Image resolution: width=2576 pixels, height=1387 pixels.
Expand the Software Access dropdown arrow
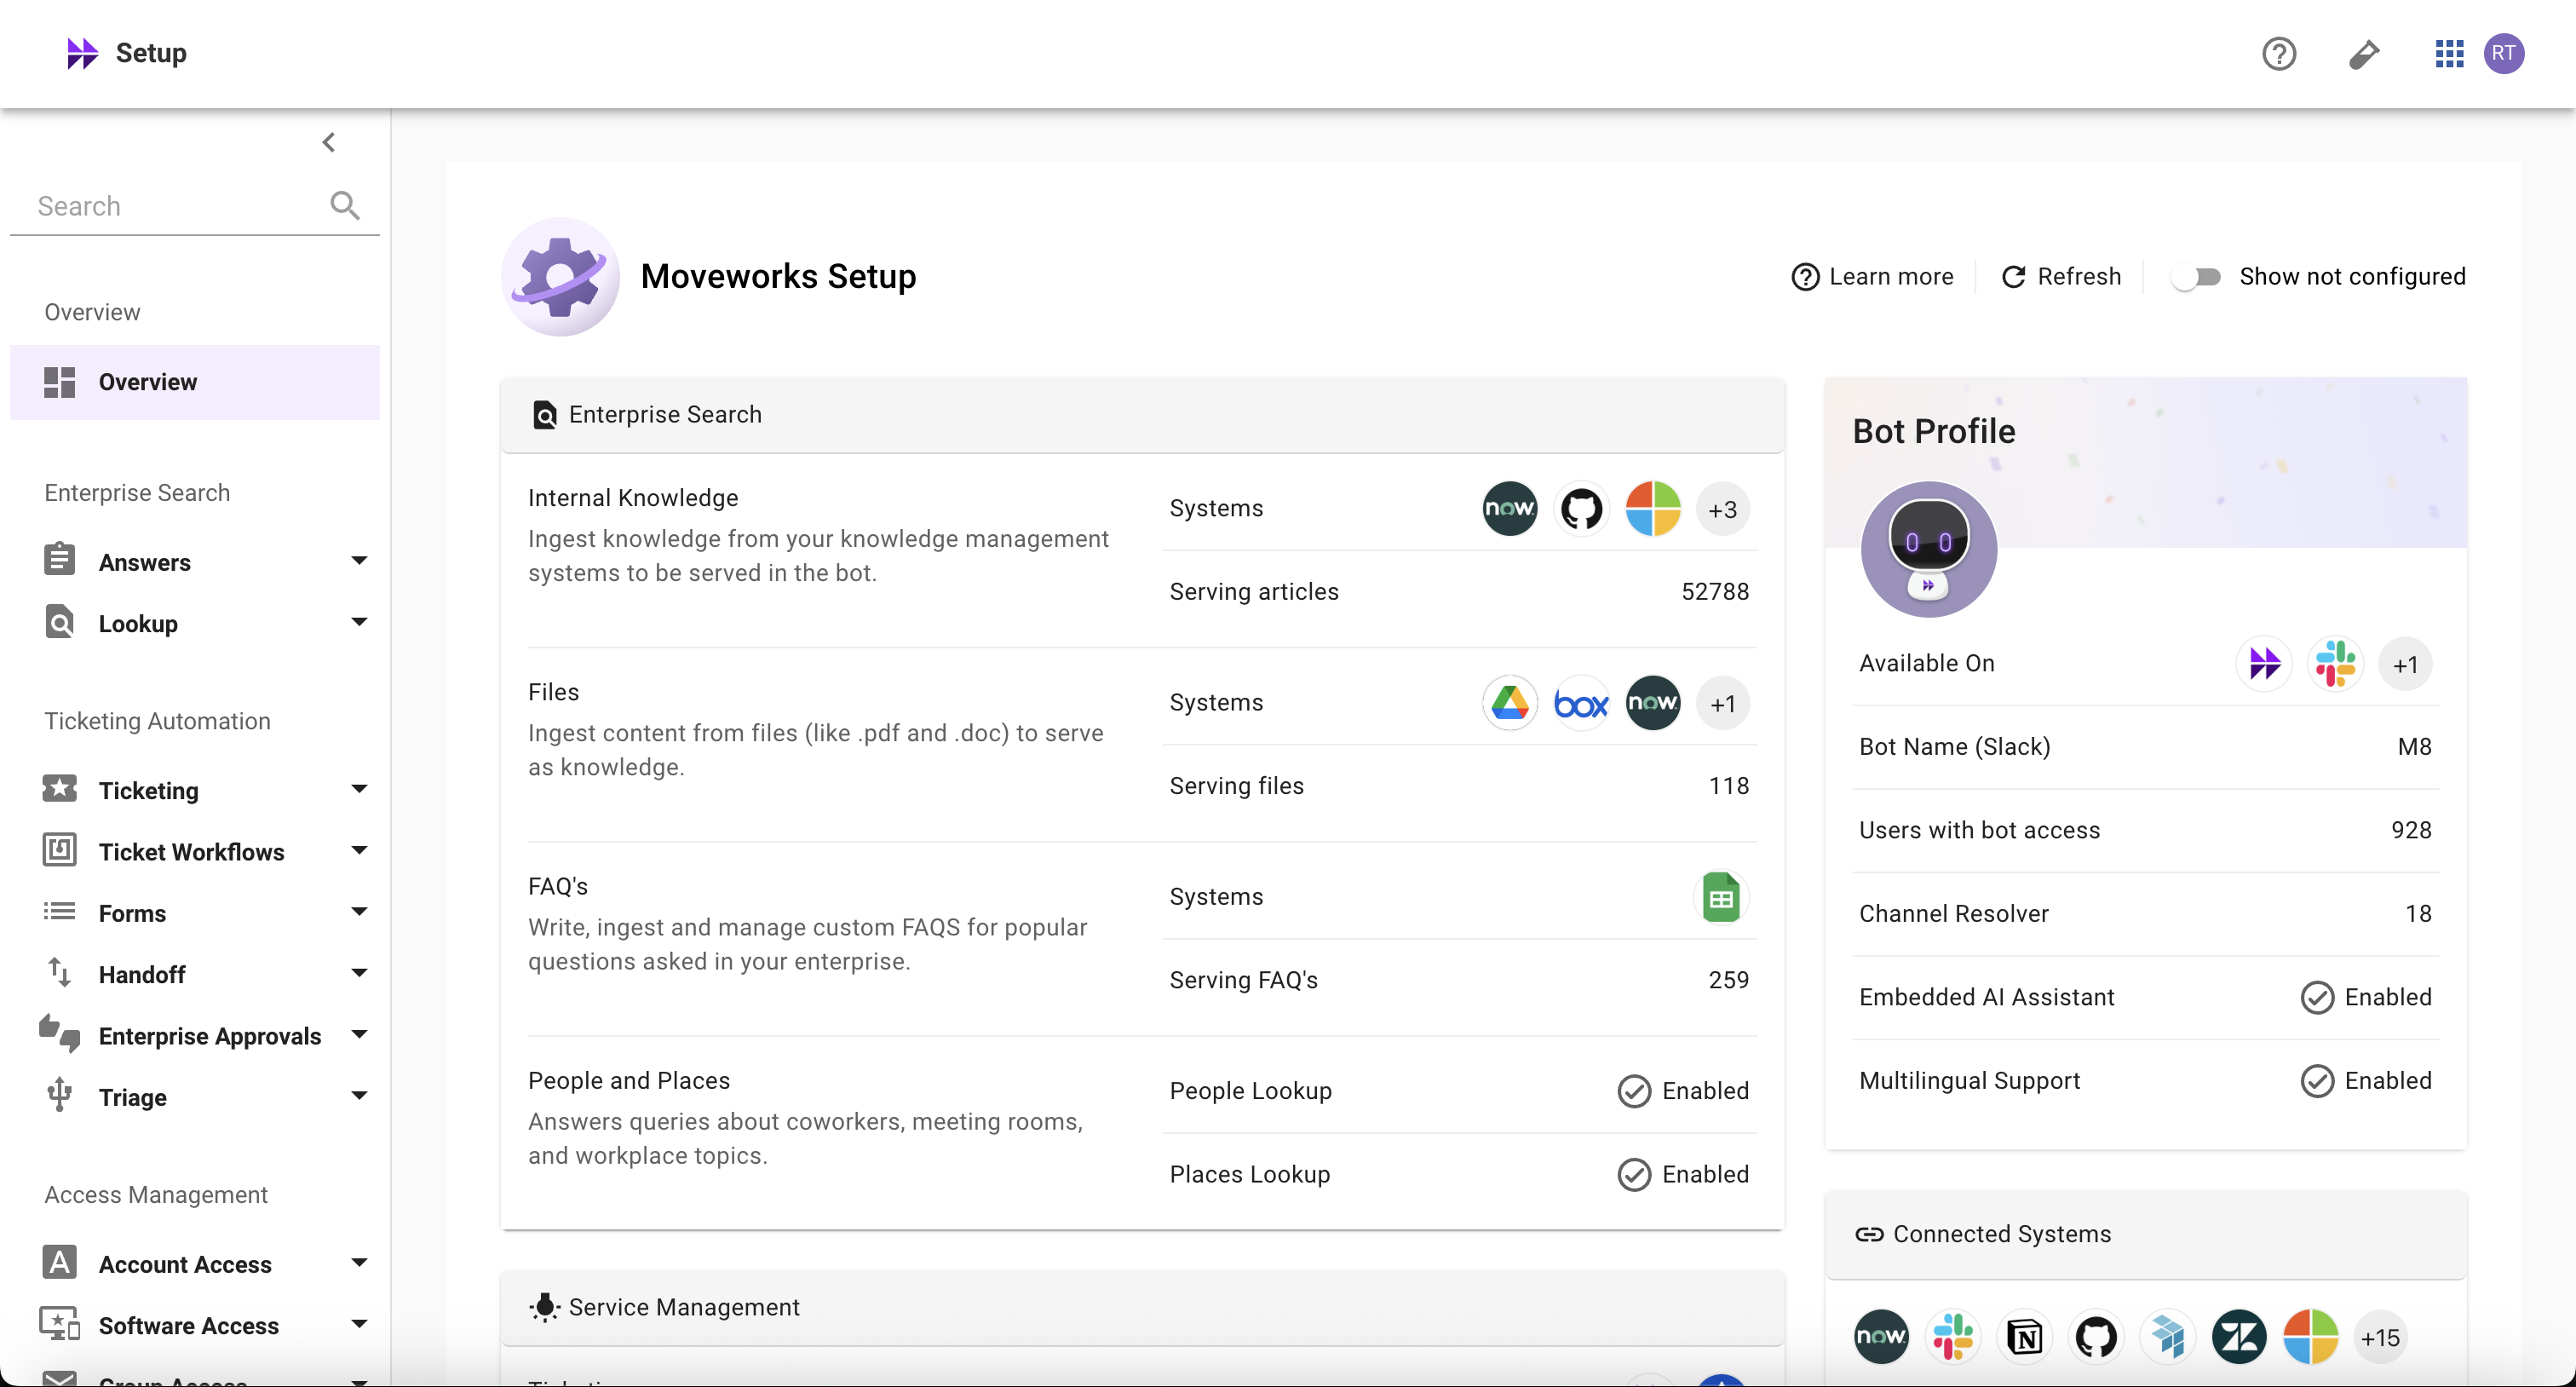point(359,1324)
